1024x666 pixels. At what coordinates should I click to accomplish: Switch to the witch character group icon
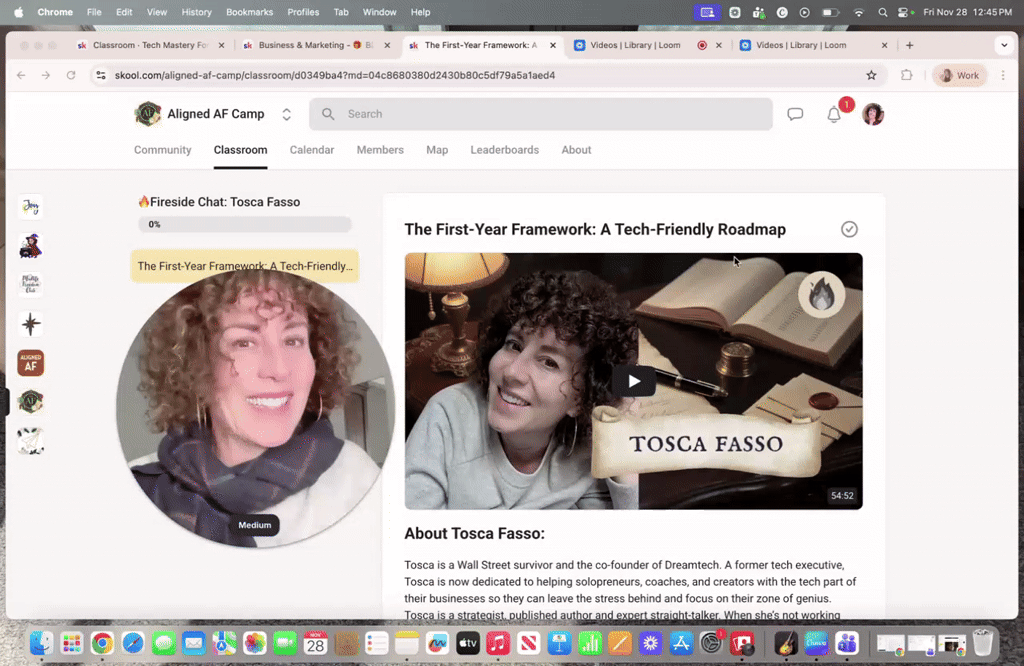point(31,246)
